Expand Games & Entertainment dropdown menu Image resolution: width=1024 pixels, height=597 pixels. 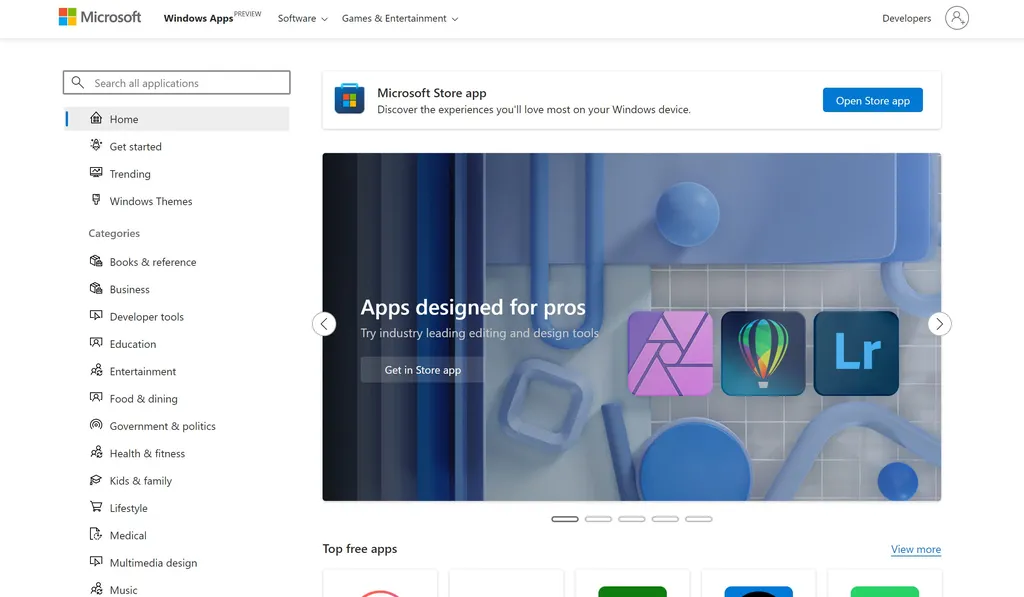[x=400, y=18]
